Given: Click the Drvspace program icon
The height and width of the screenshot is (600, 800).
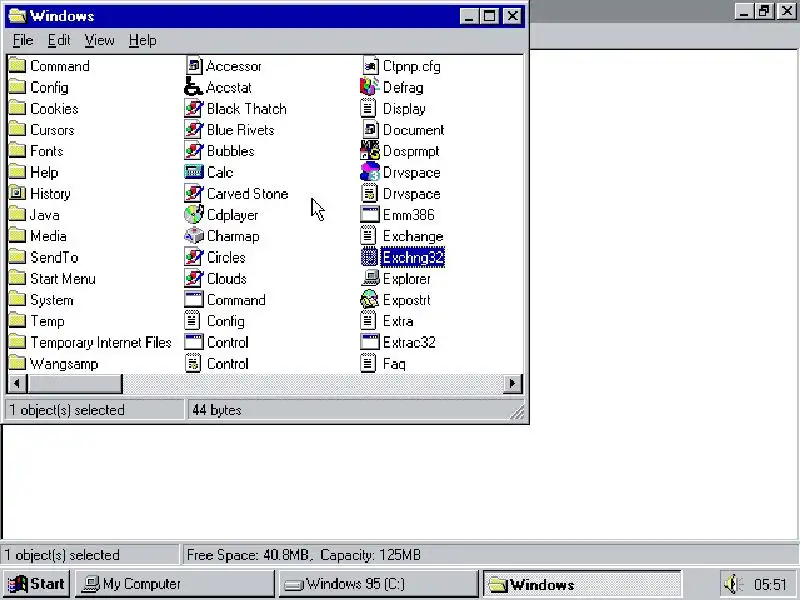Looking at the screenshot, I should coord(370,172).
